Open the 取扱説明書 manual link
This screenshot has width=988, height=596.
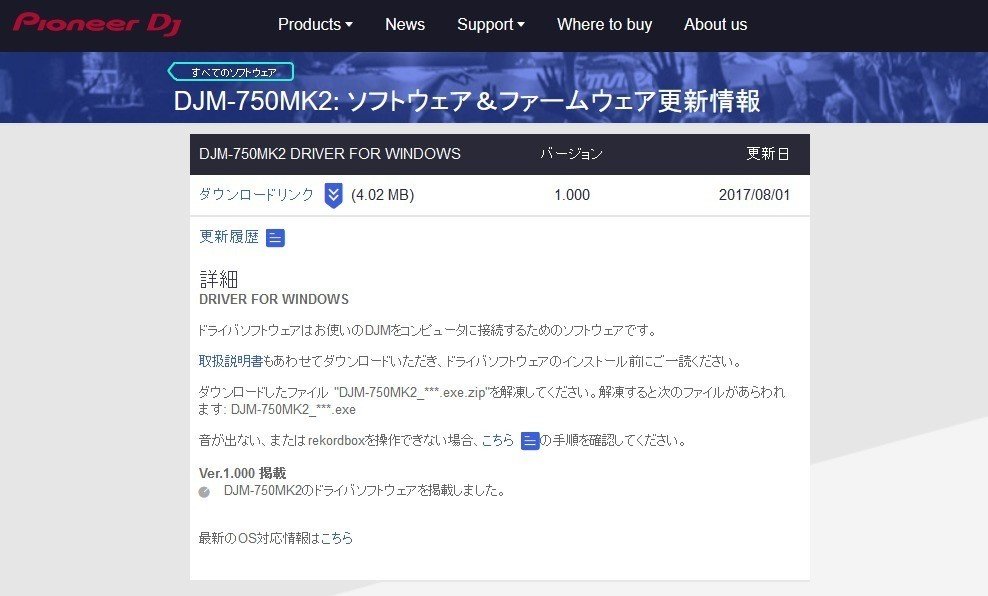coord(231,361)
